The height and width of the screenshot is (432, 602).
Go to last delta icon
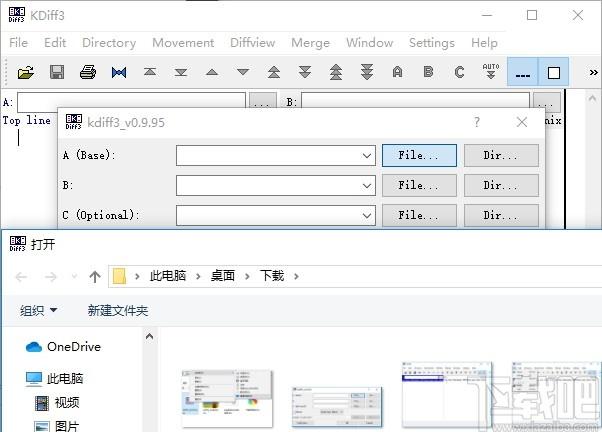click(x=181, y=72)
